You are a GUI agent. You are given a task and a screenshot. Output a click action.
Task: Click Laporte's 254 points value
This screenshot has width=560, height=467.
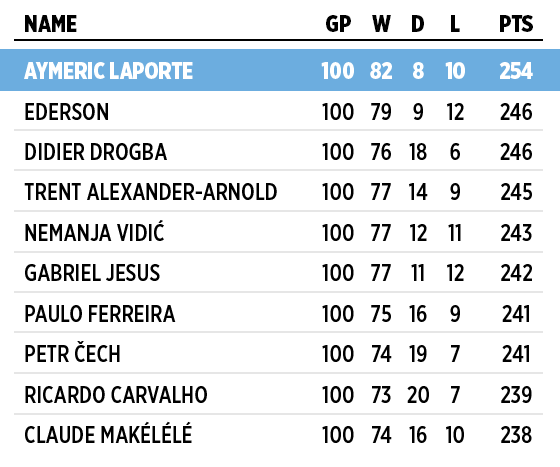(516, 71)
